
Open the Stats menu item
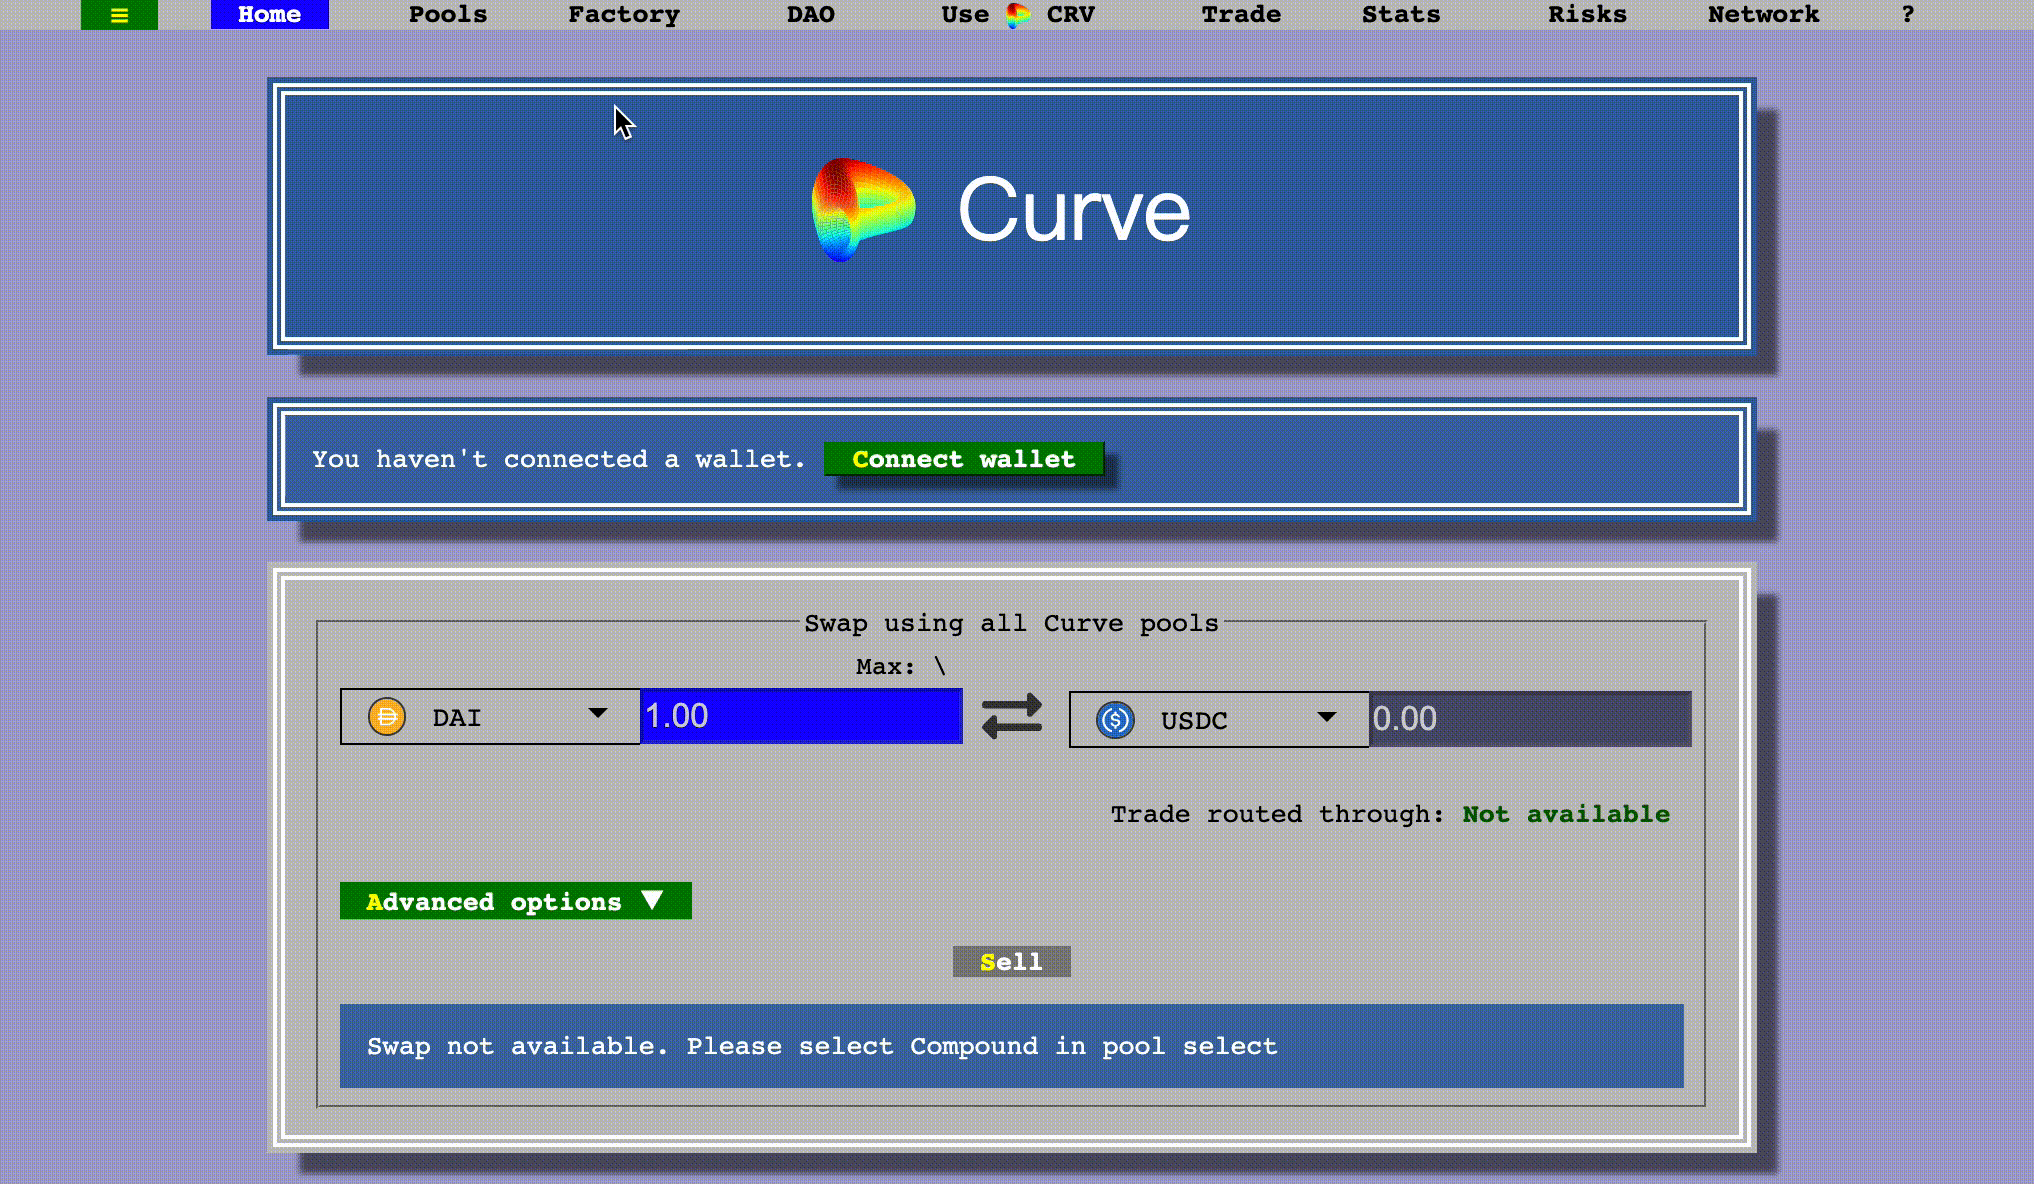pos(1401,15)
